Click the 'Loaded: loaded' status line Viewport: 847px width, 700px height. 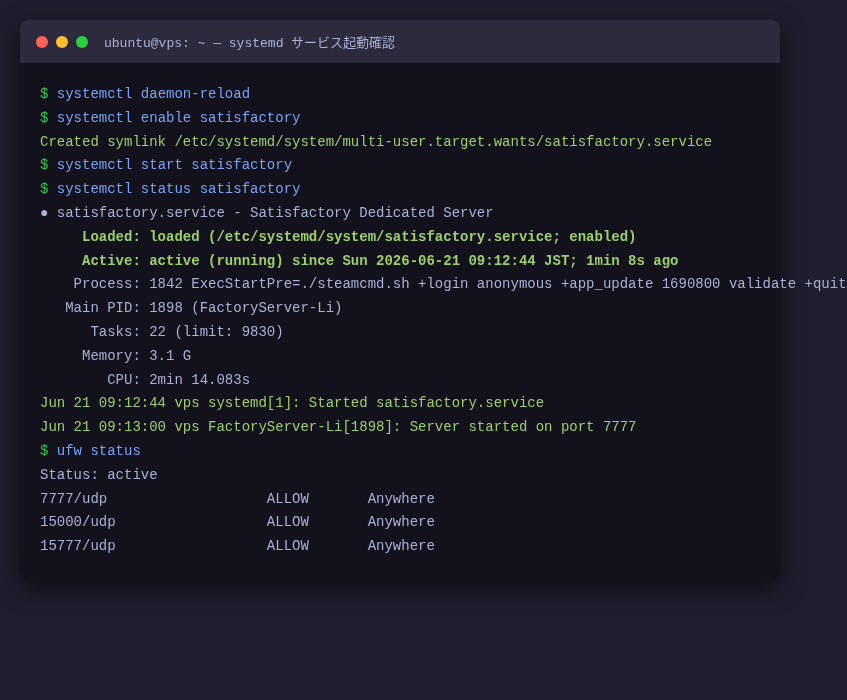click(359, 236)
